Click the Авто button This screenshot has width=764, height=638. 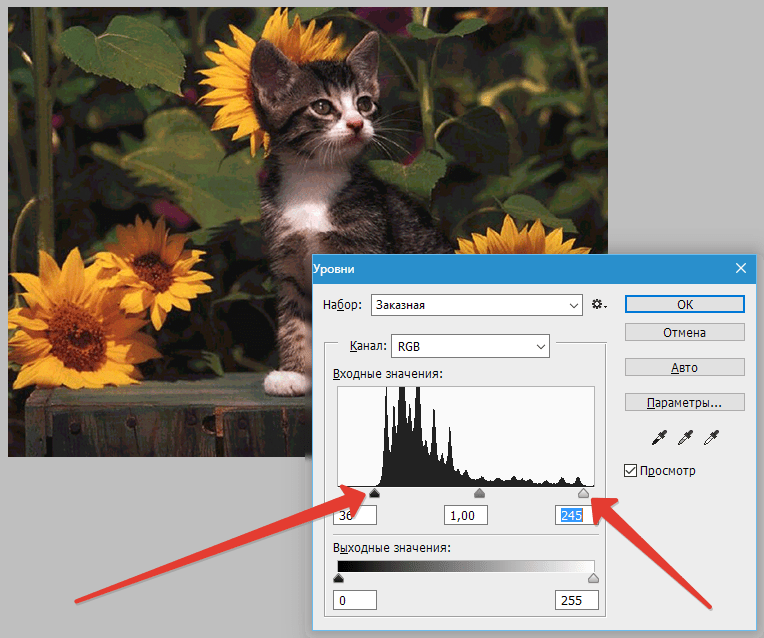pos(685,367)
